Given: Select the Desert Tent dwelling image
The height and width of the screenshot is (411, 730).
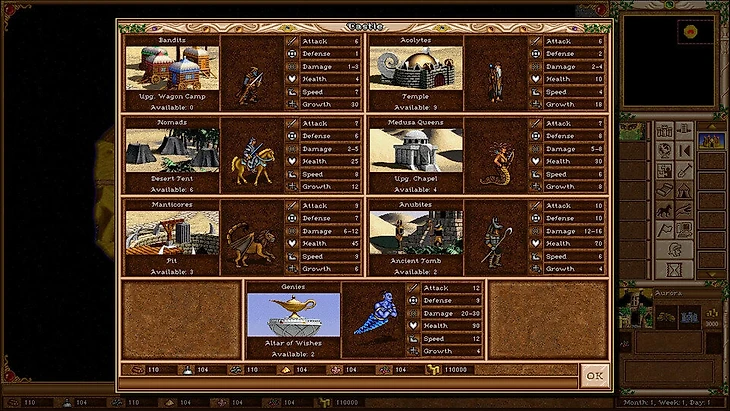Looking at the screenshot, I should point(172,150).
